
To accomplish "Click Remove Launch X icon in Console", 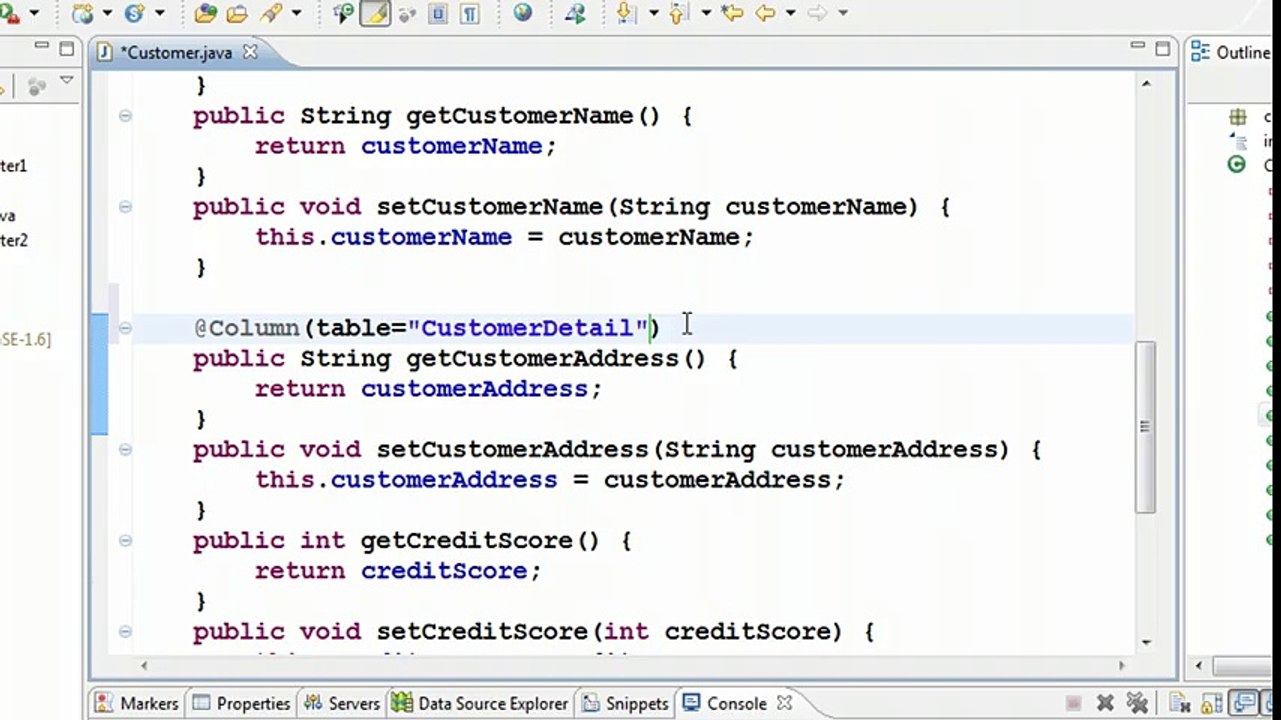I will coord(1105,703).
